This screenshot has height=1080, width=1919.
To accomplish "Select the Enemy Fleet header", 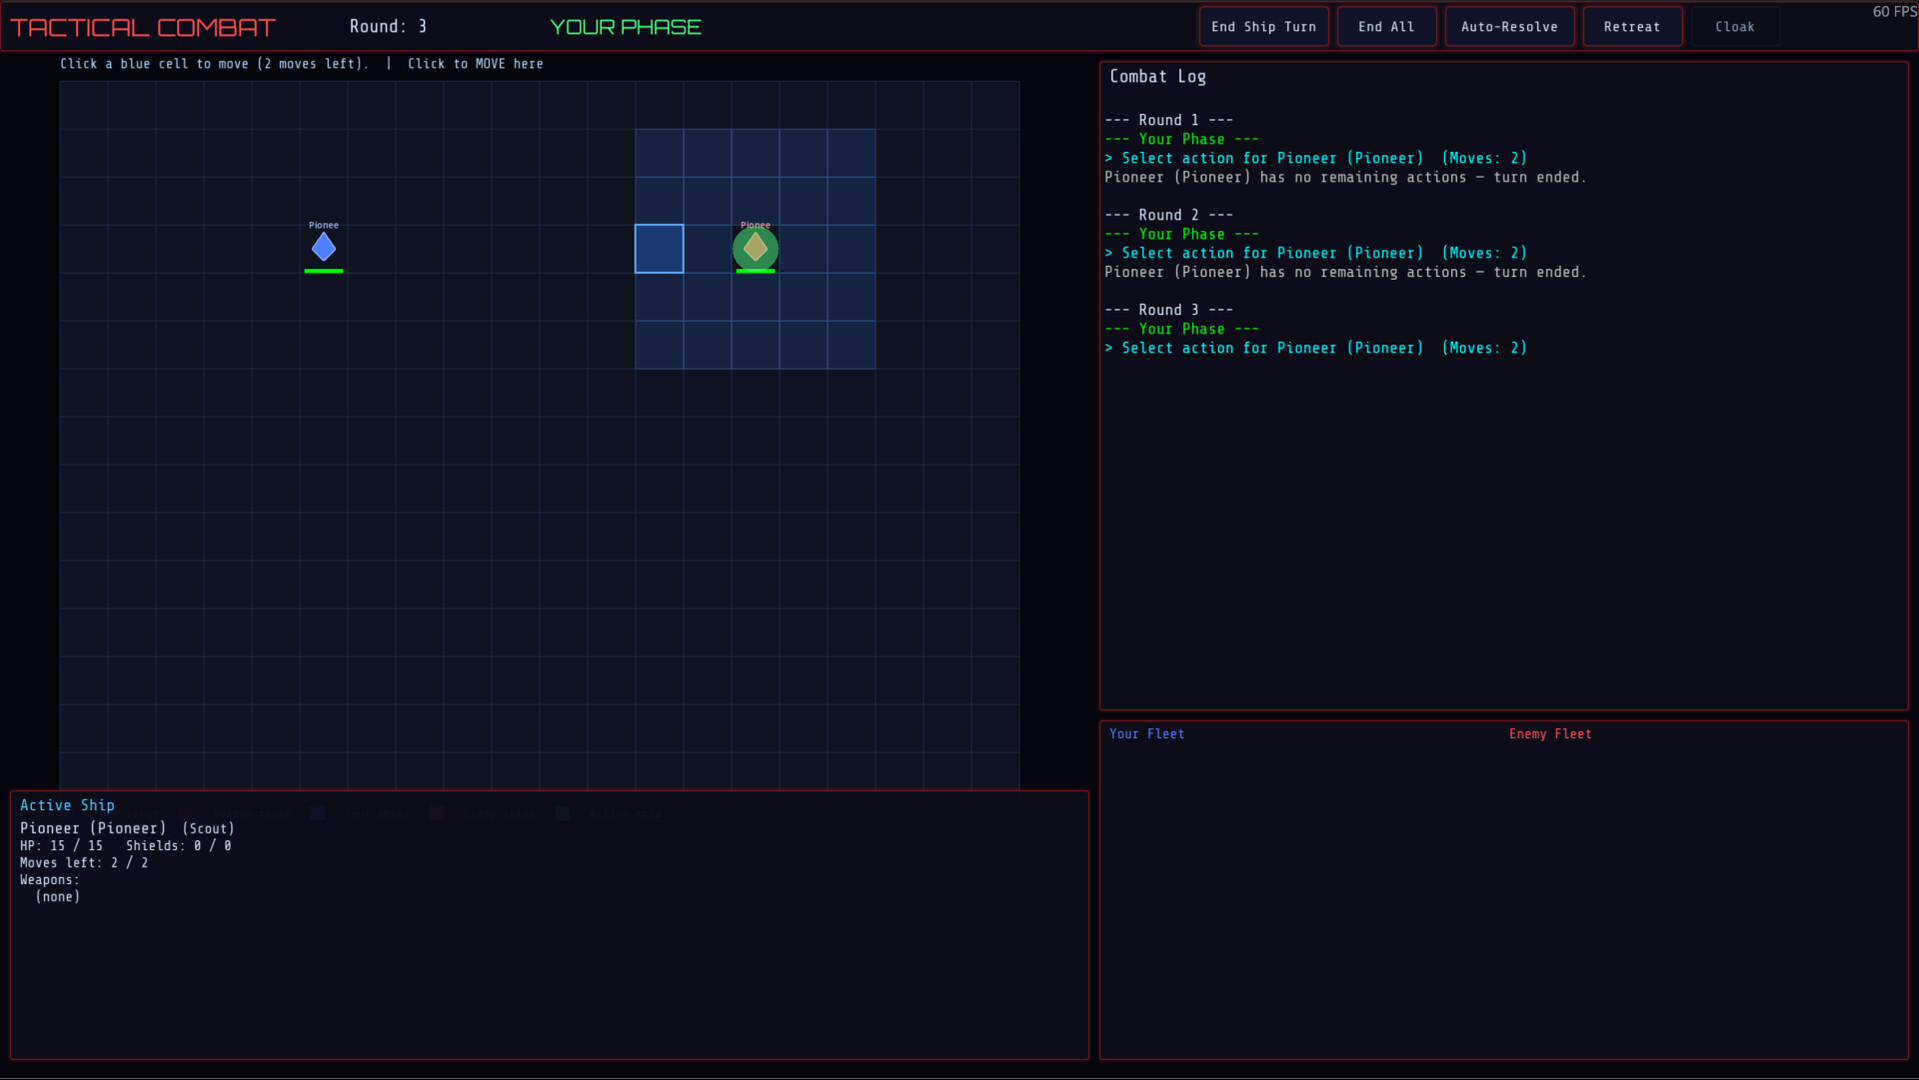I will pos(1549,734).
